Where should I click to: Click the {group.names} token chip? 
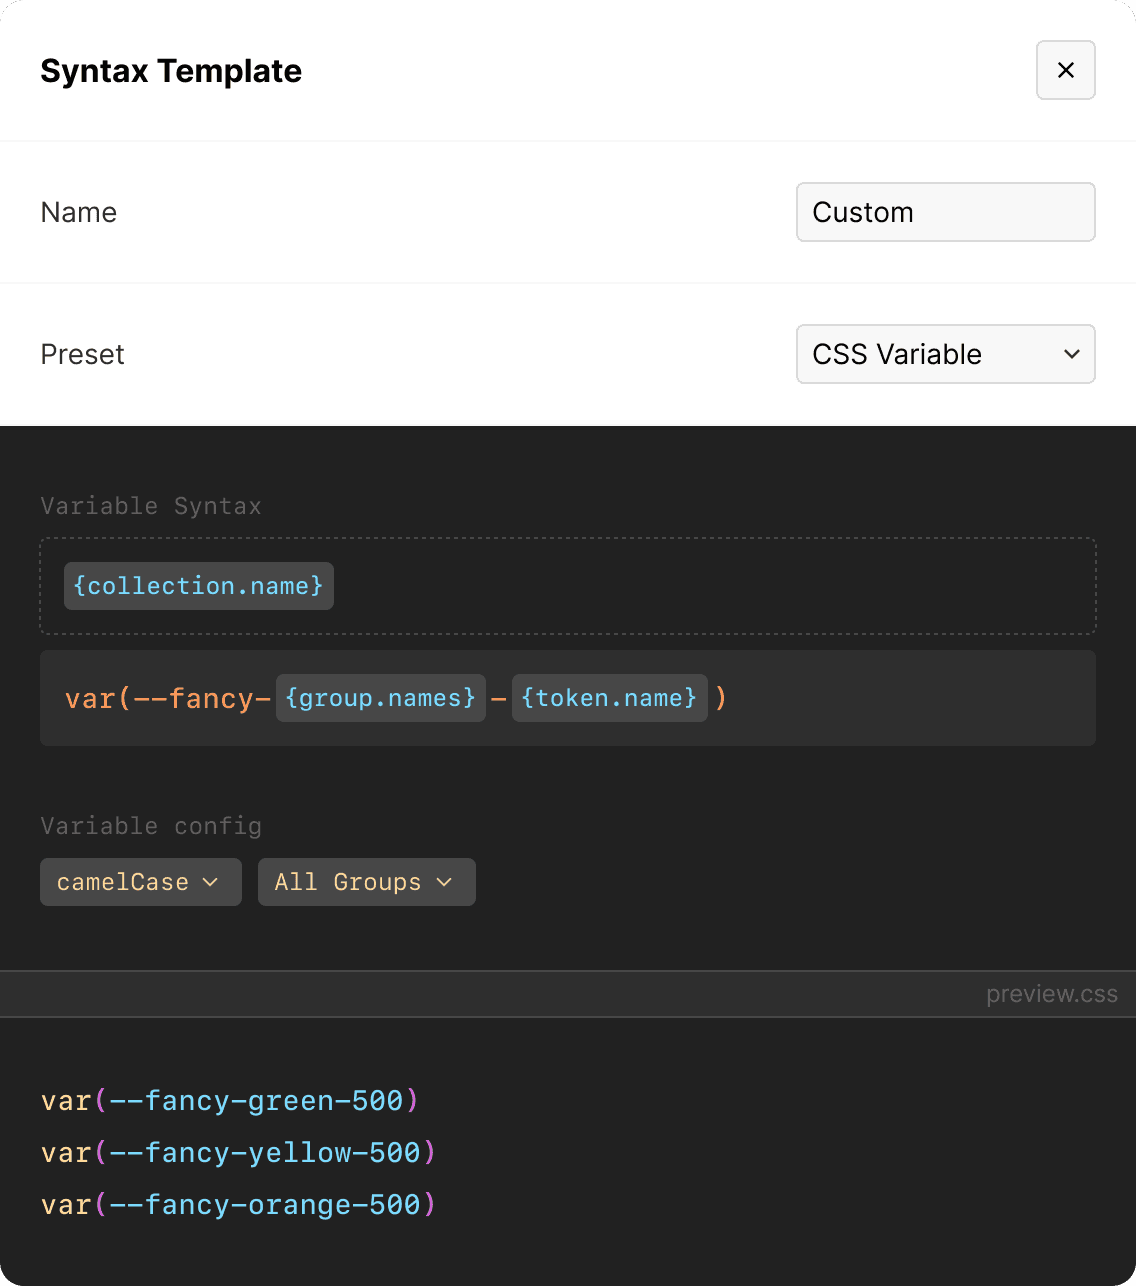(x=381, y=698)
